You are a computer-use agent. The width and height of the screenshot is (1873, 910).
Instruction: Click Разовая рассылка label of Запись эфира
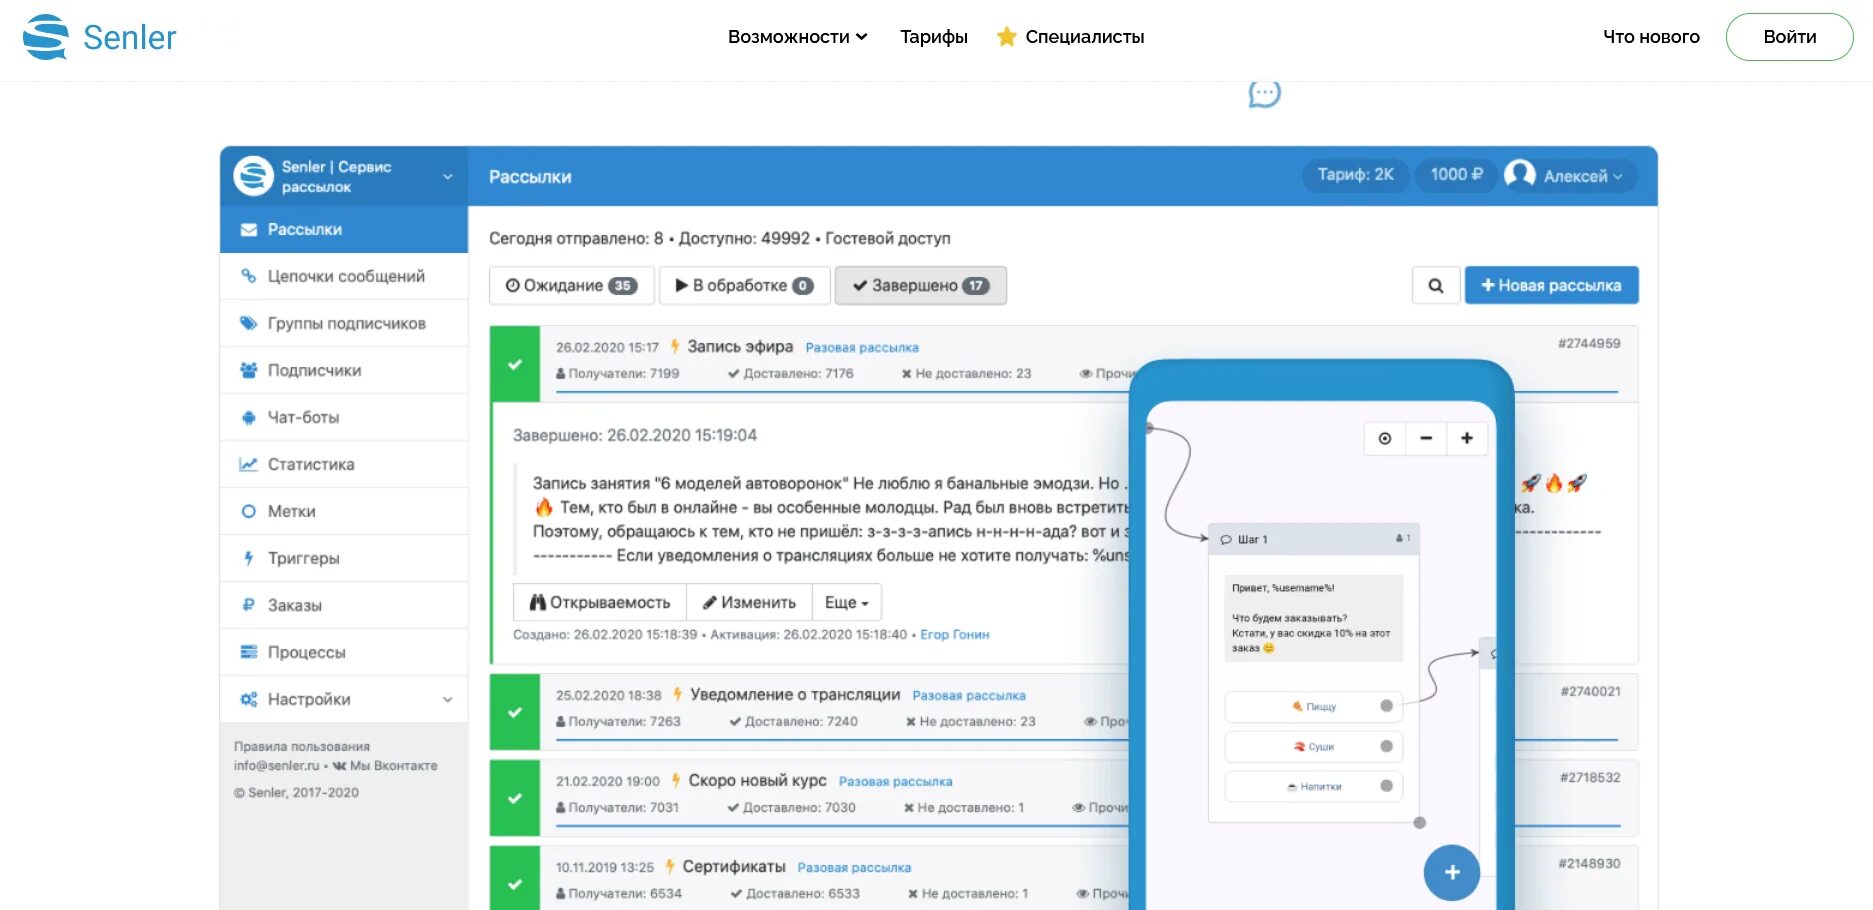pyautogui.click(x=861, y=348)
